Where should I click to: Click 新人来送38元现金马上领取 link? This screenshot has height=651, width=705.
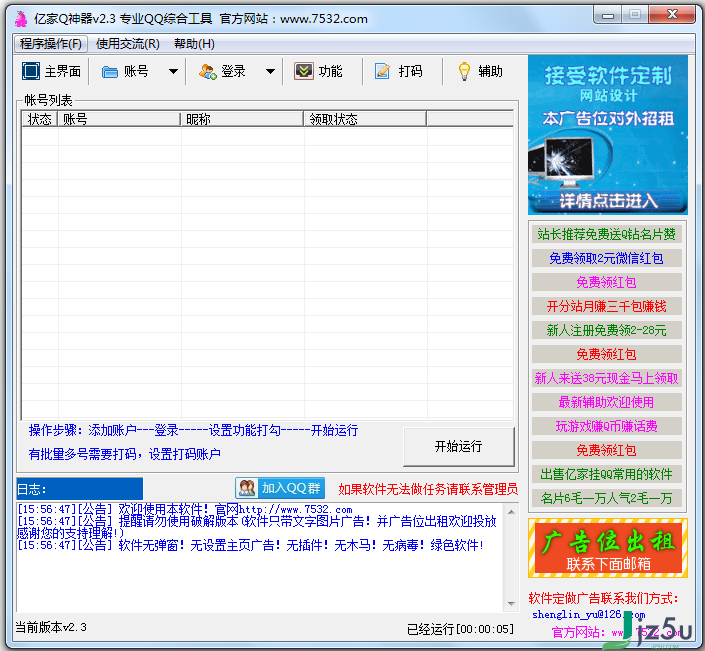coord(607,378)
